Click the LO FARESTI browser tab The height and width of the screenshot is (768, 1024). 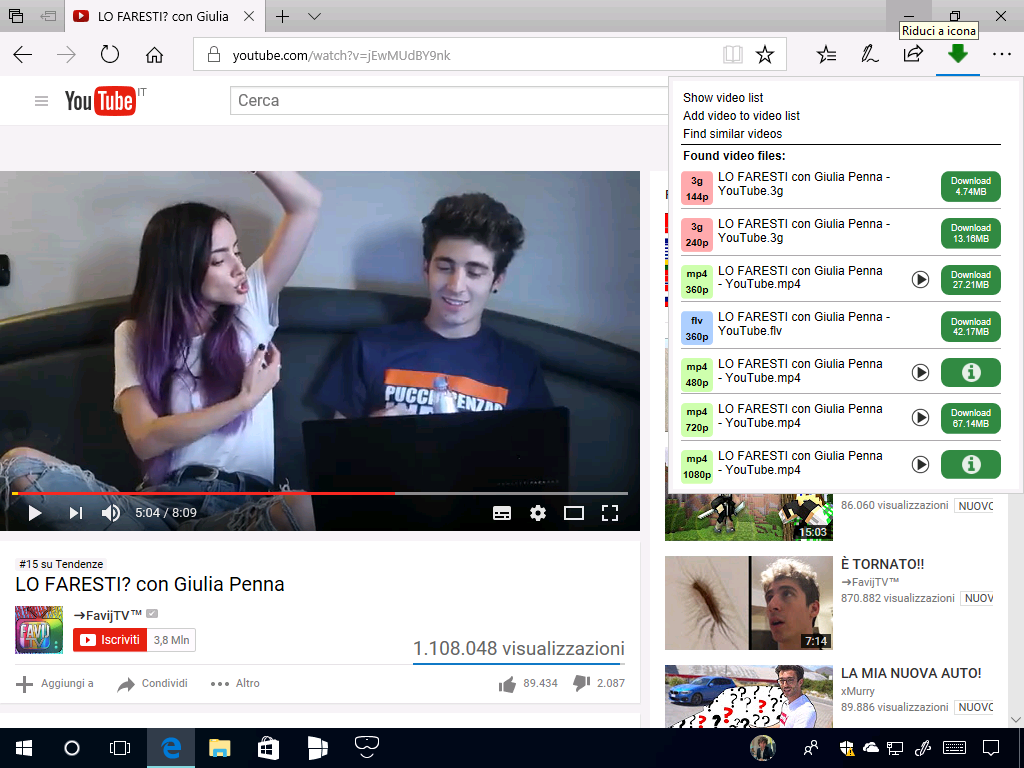(163, 16)
